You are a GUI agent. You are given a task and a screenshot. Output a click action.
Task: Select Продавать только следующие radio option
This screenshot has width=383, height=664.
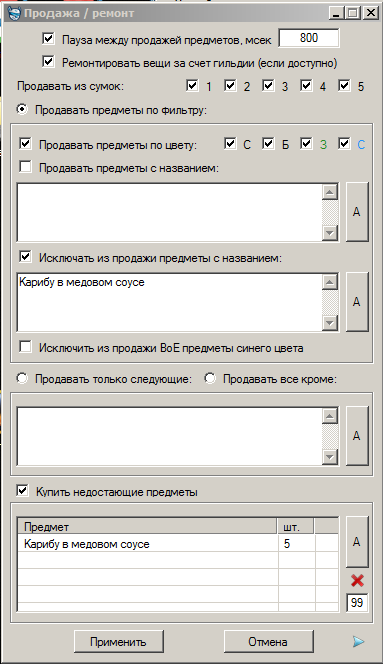point(22,378)
